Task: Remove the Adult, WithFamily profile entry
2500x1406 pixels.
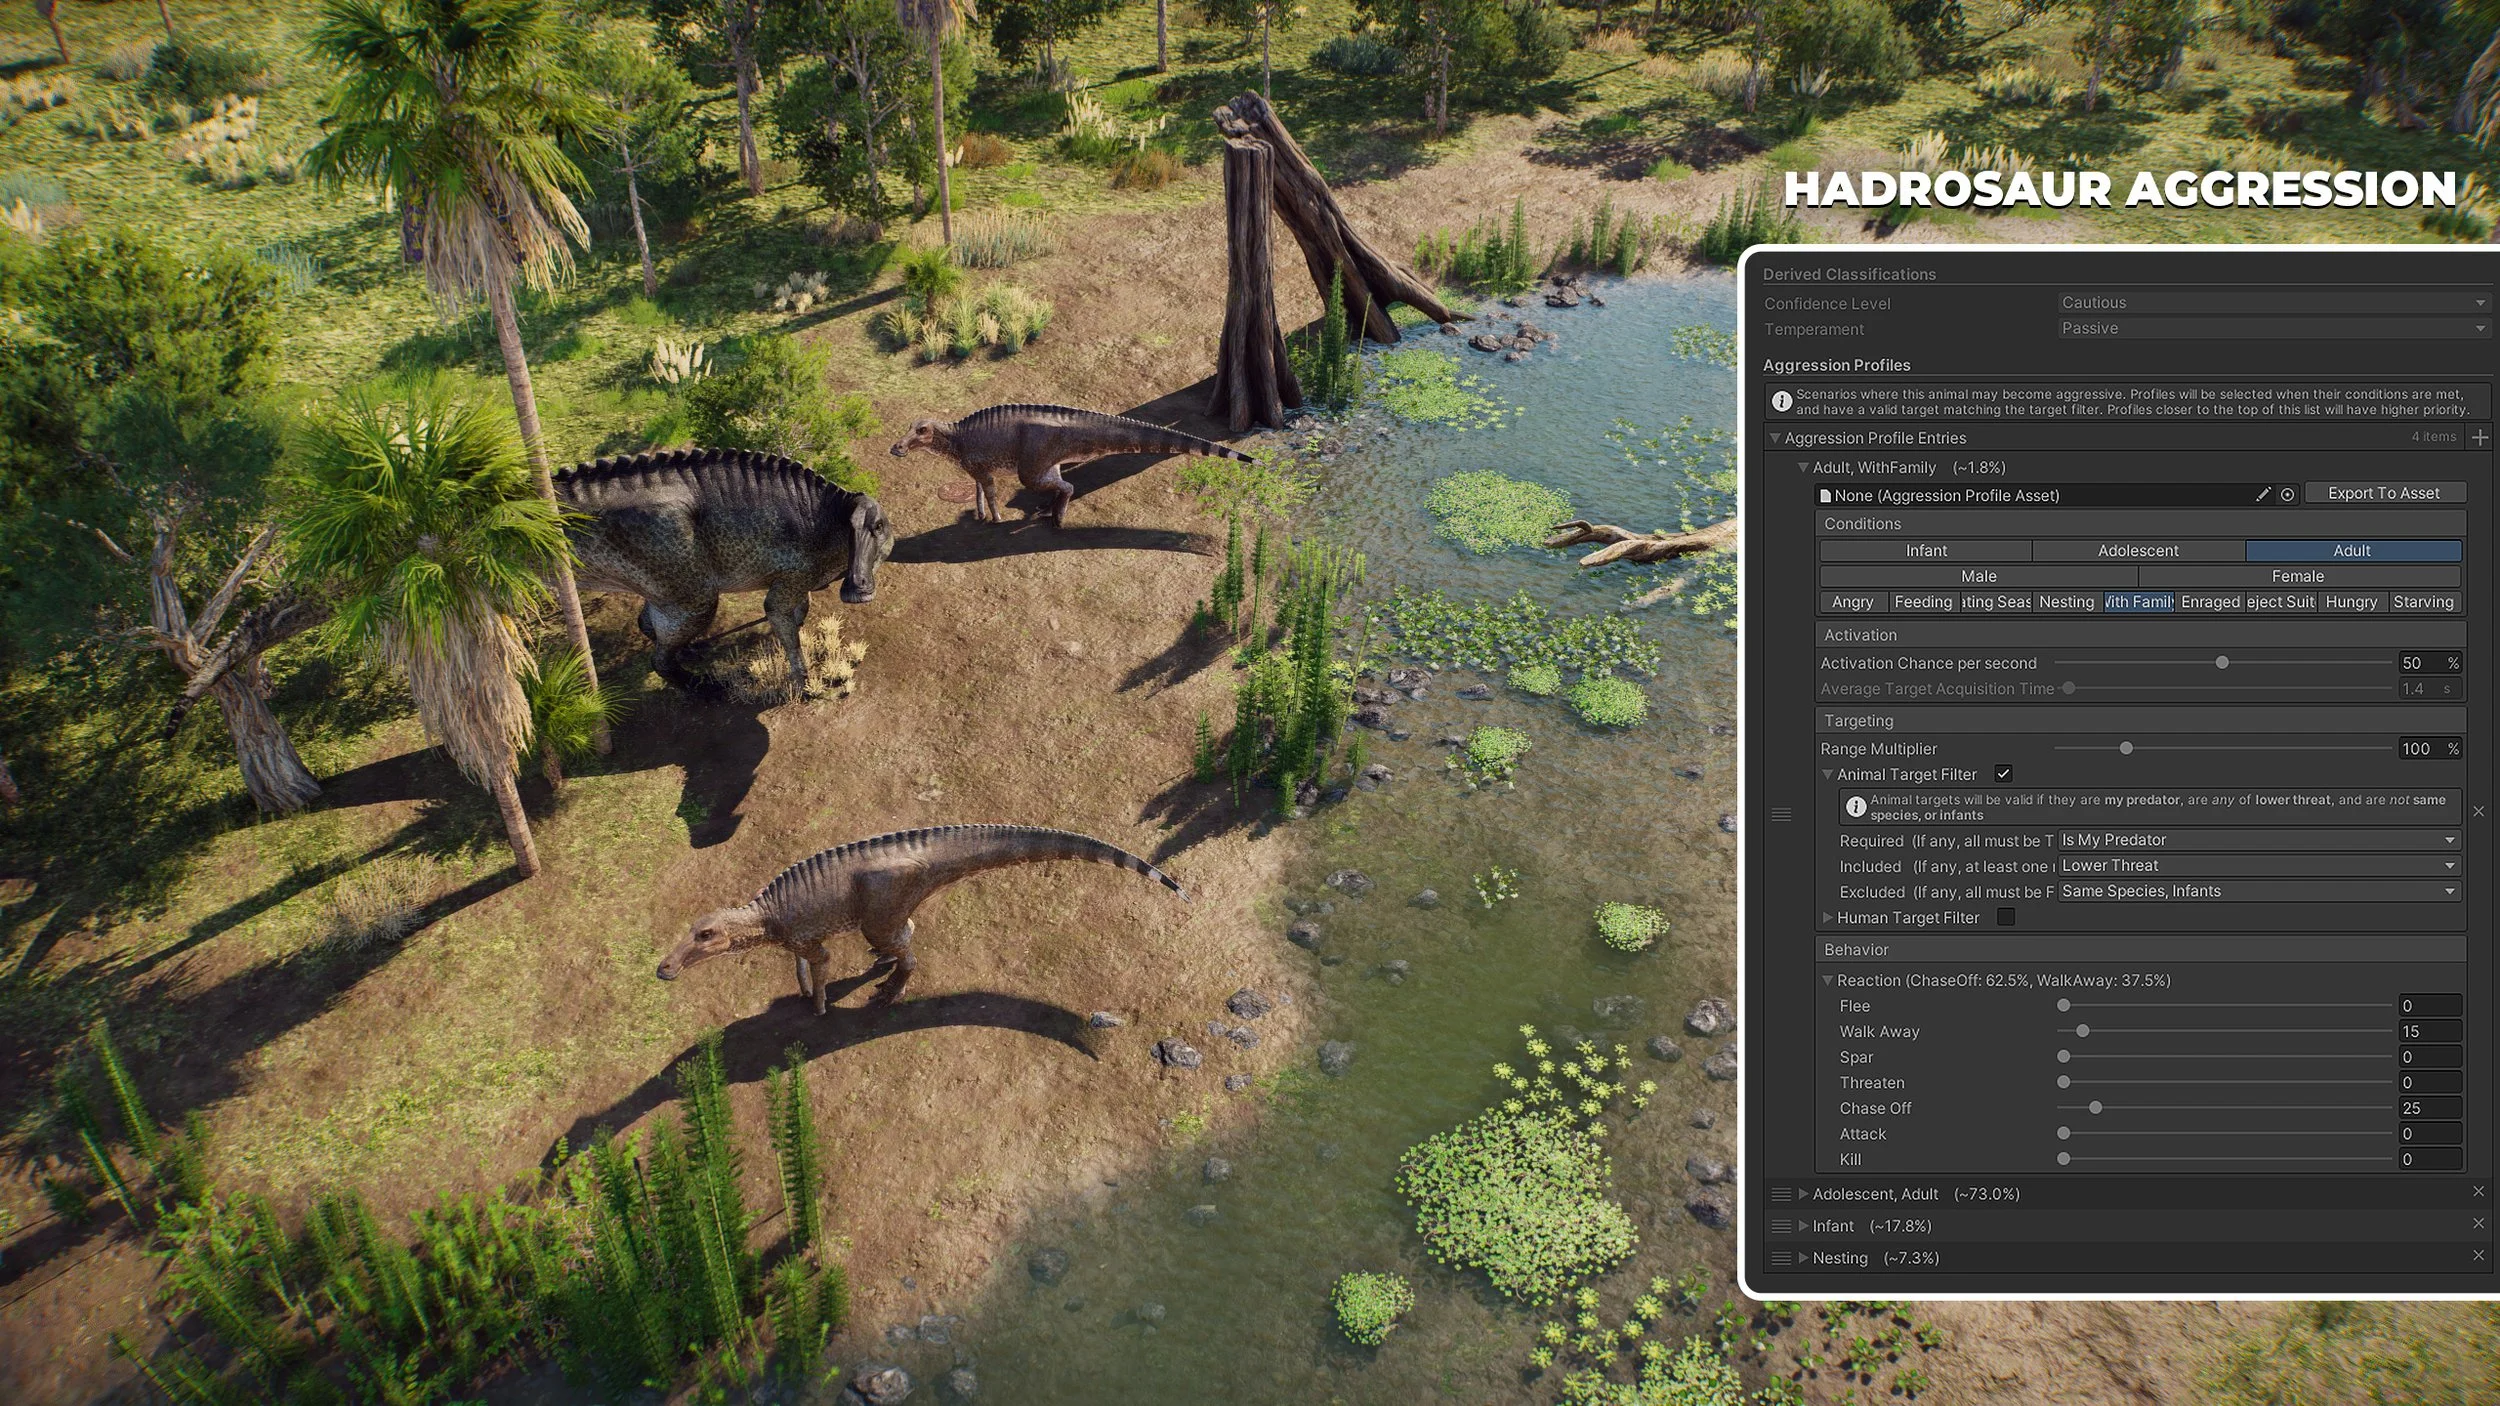Action: coord(2478,811)
